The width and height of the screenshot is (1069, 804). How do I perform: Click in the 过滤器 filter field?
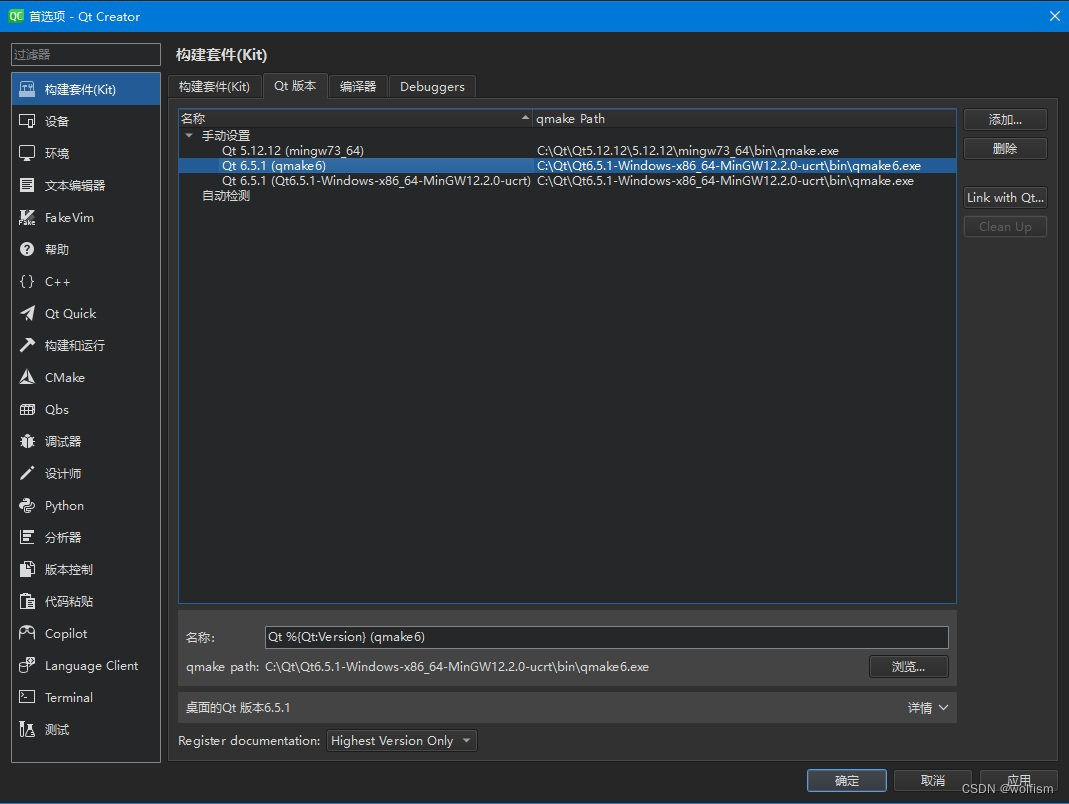click(86, 55)
